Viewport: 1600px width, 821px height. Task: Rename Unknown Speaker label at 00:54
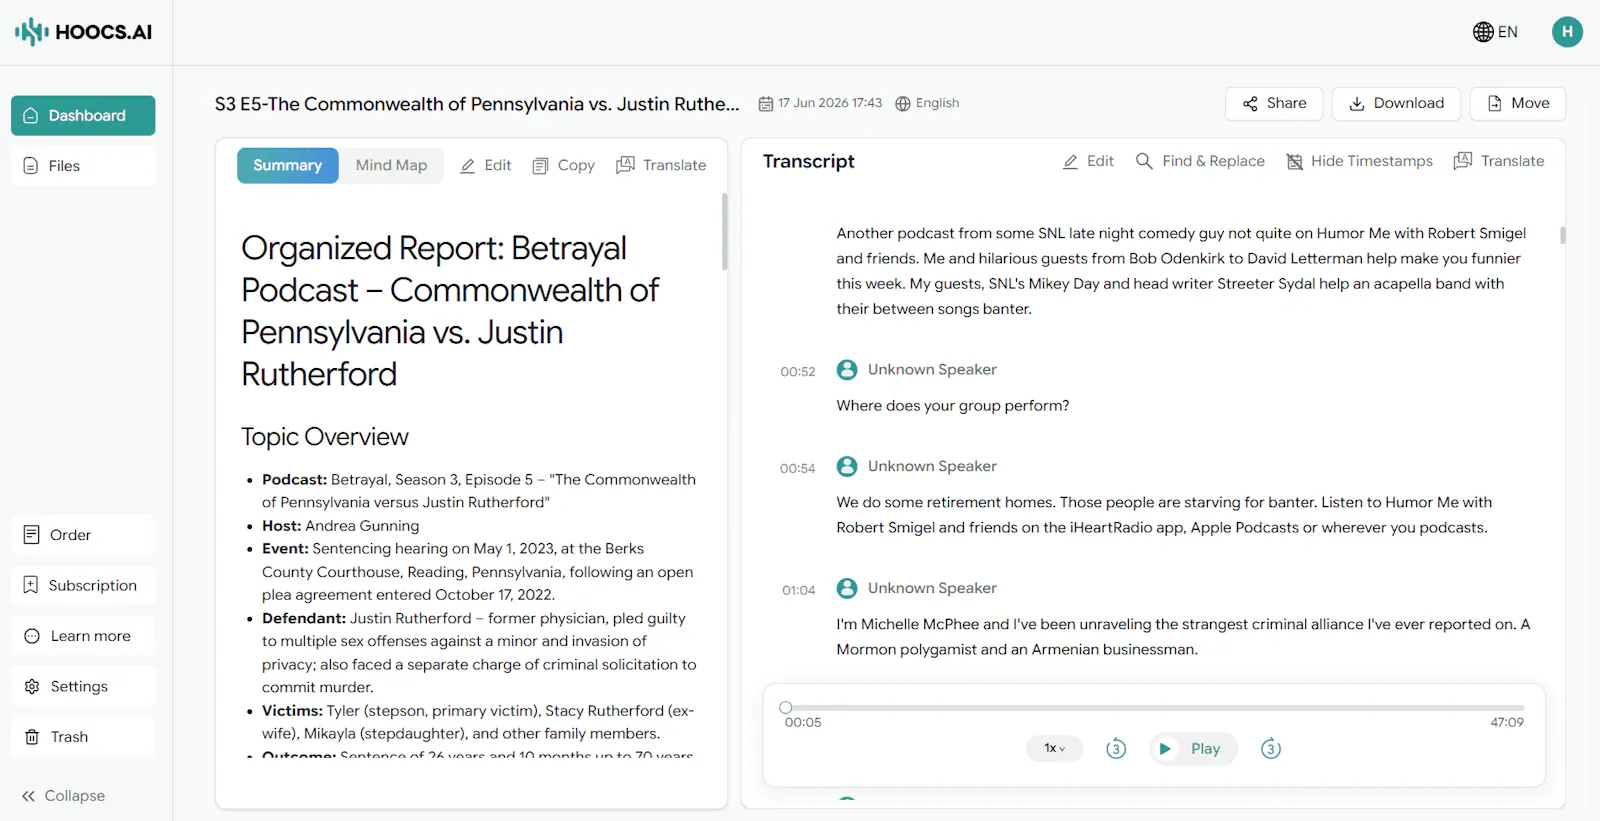coord(932,466)
